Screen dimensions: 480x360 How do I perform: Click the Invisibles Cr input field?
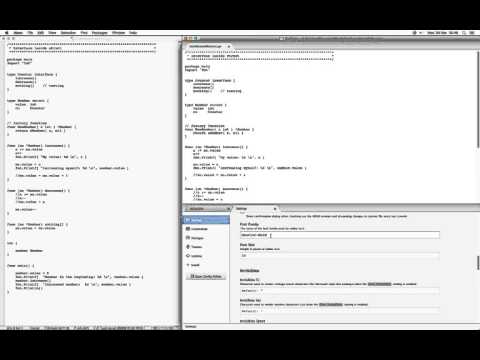(x=339, y=291)
